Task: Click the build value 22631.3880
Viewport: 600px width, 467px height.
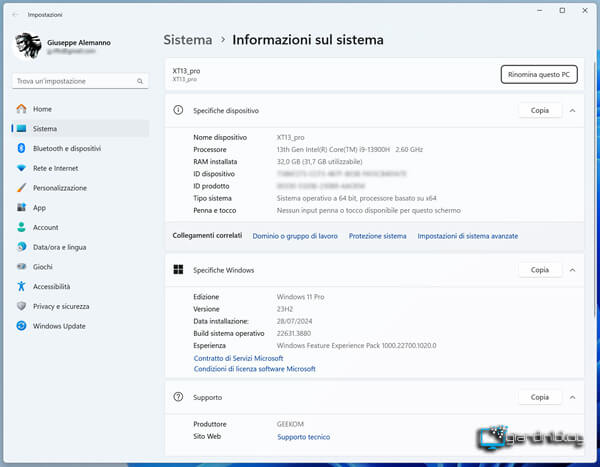Action: click(293, 333)
